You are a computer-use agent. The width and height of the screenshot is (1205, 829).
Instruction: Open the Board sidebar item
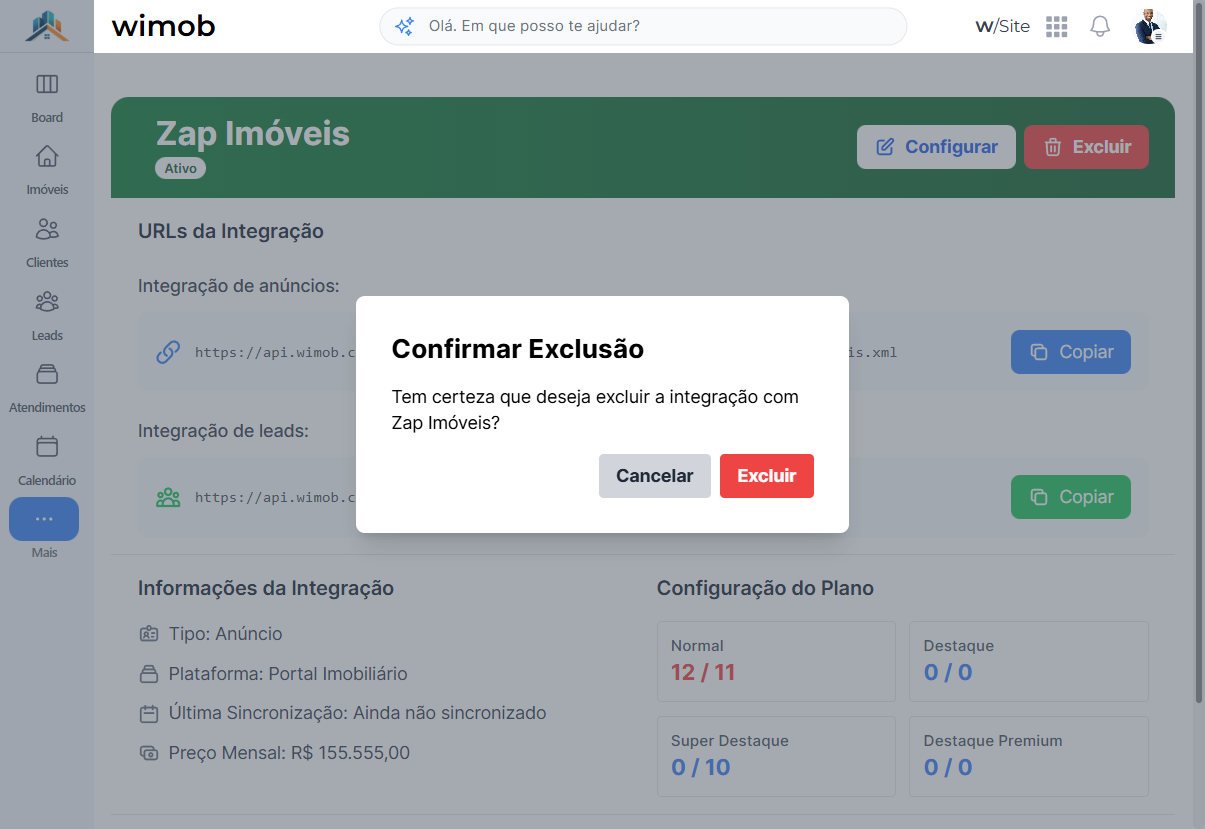[47, 98]
